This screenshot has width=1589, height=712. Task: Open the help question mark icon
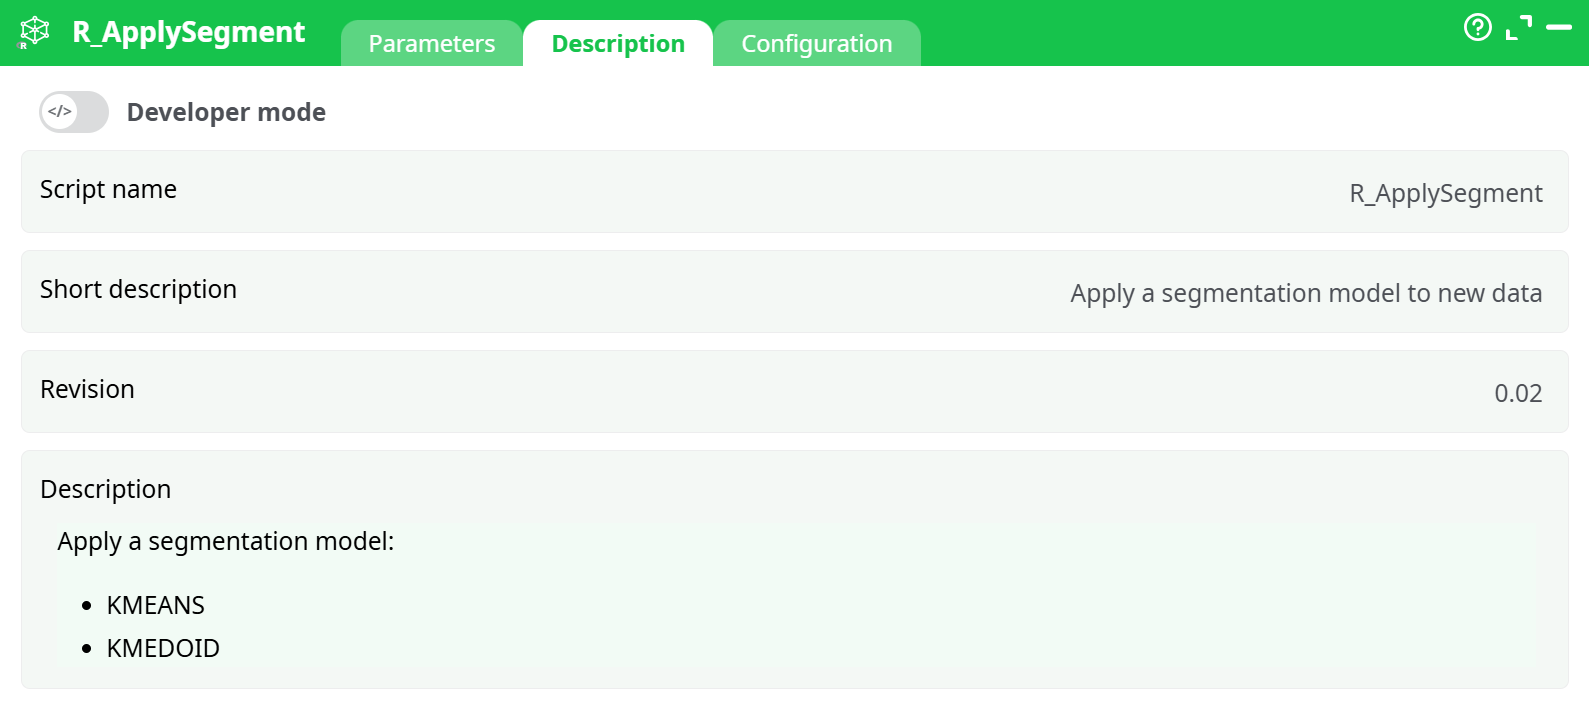coord(1477,27)
